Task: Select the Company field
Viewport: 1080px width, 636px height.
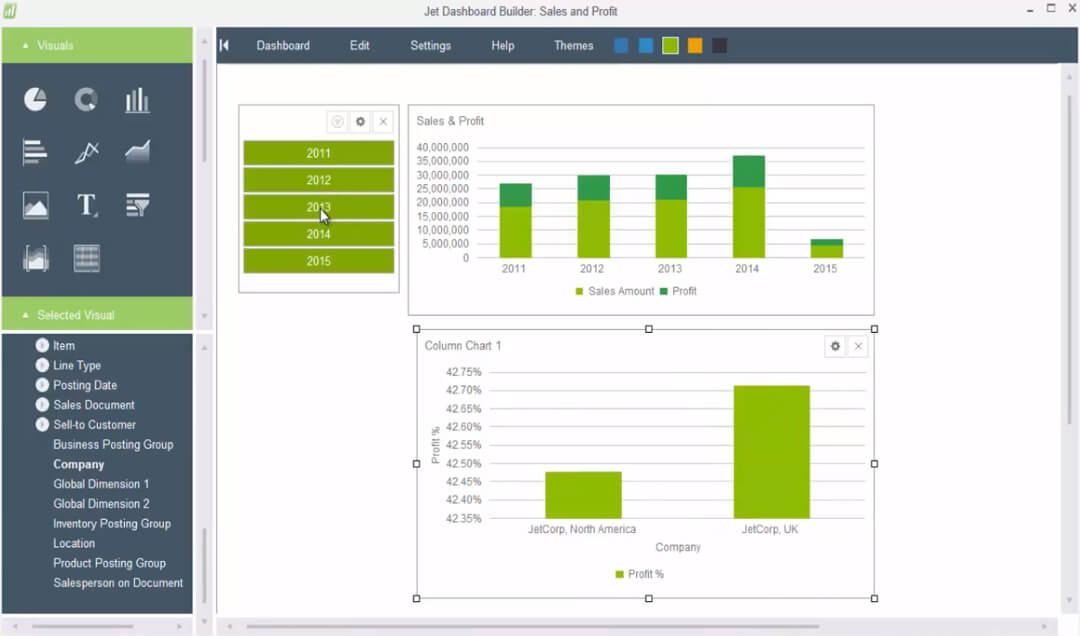Action: pyautogui.click(x=79, y=464)
